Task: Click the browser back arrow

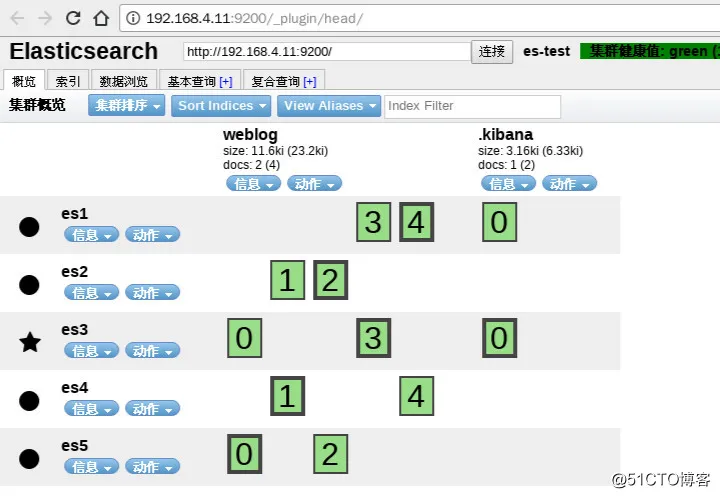Action: (17, 18)
